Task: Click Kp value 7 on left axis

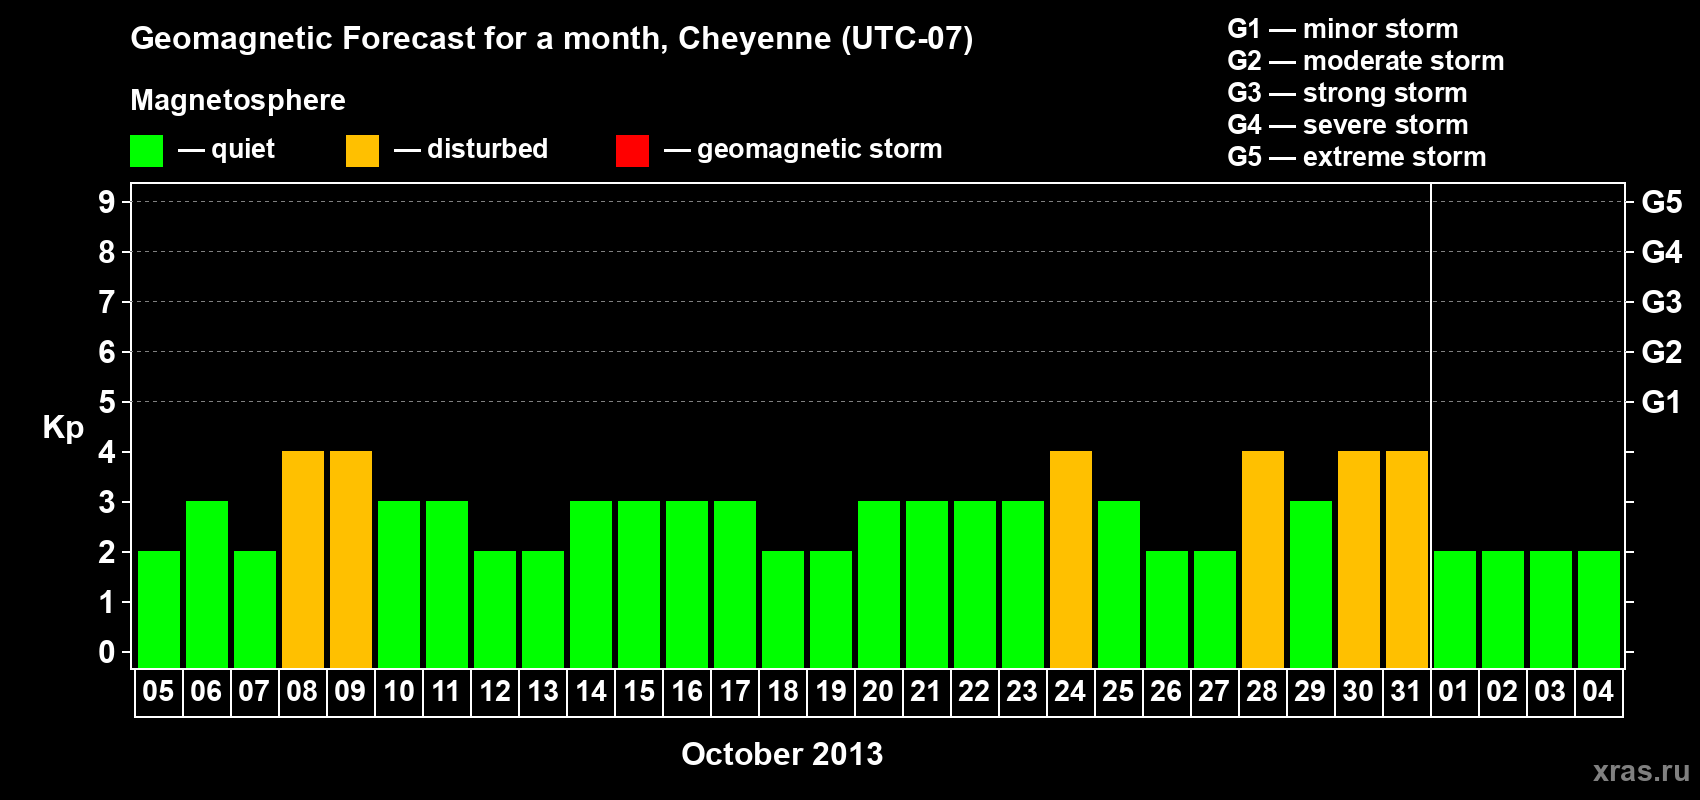Action: click(x=107, y=302)
